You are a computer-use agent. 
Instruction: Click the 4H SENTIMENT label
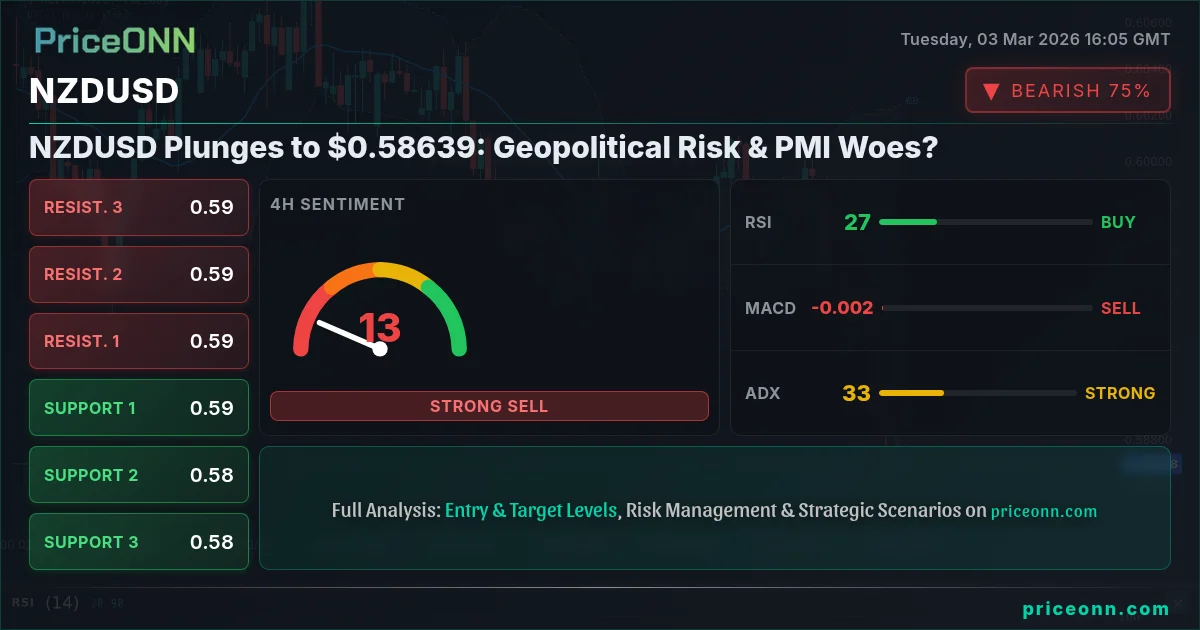(338, 204)
